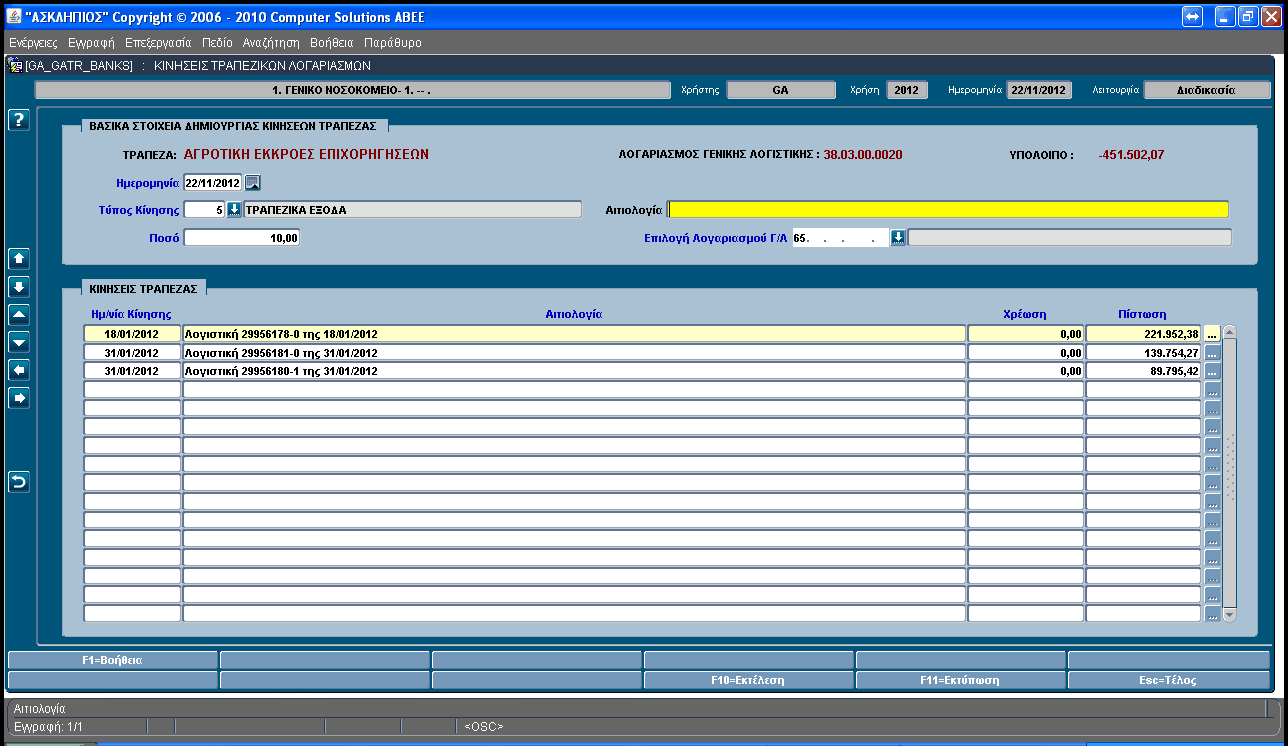Click the <OSC> status bar entry

tap(485, 726)
